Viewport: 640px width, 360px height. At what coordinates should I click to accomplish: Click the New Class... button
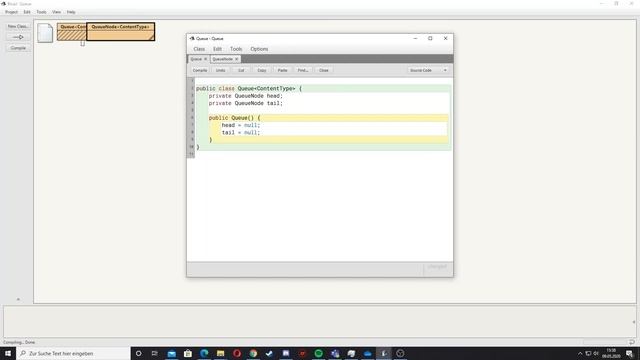click(x=18, y=26)
